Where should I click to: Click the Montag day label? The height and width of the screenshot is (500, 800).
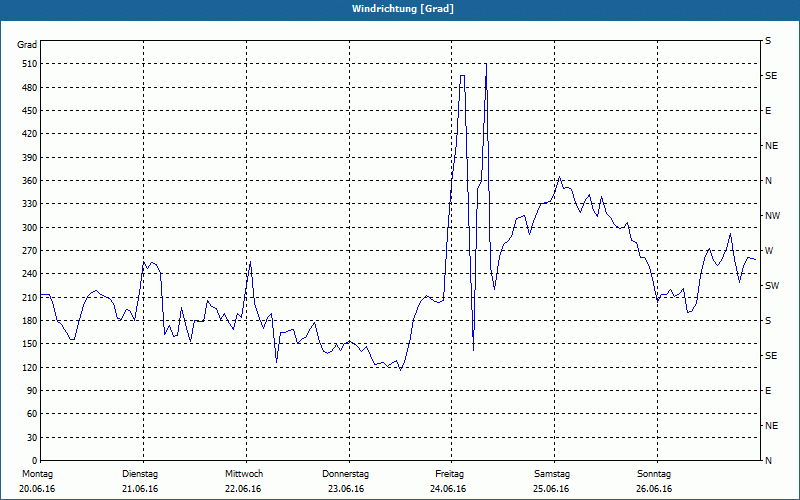[x=37, y=474]
